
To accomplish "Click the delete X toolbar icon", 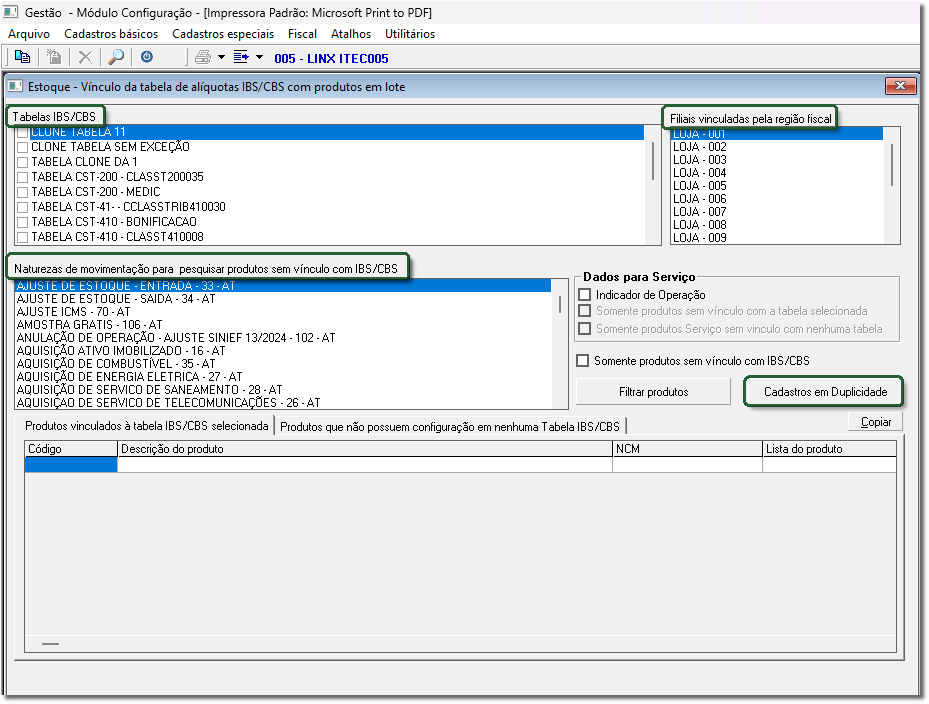I will click(85, 57).
